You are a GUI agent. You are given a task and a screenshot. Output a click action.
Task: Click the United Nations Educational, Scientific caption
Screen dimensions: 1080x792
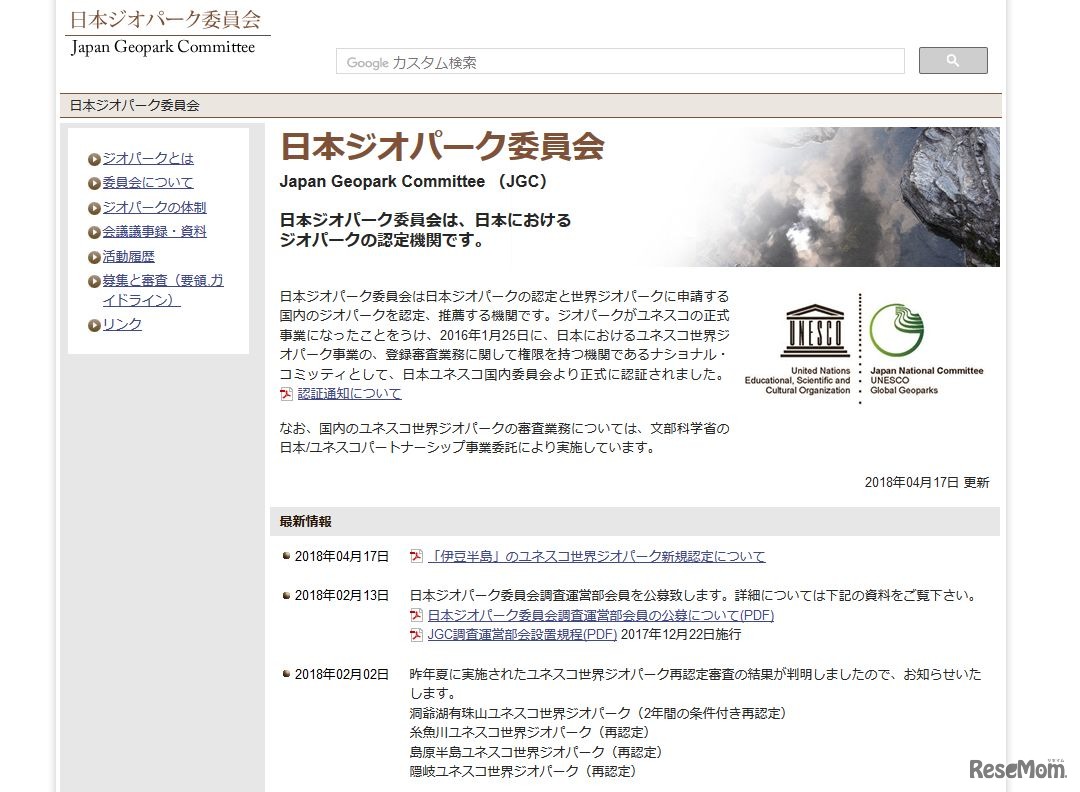click(798, 380)
